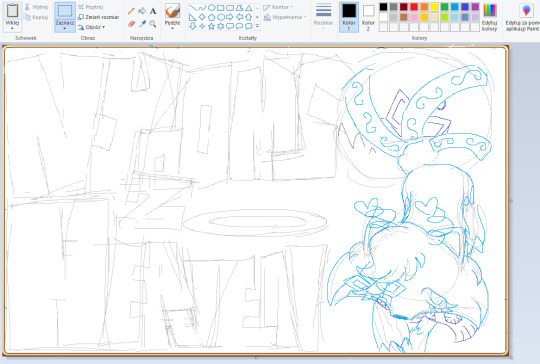Expand the shapes gallery more arrow
540x364 pixels.
pyautogui.click(x=257, y=26)
